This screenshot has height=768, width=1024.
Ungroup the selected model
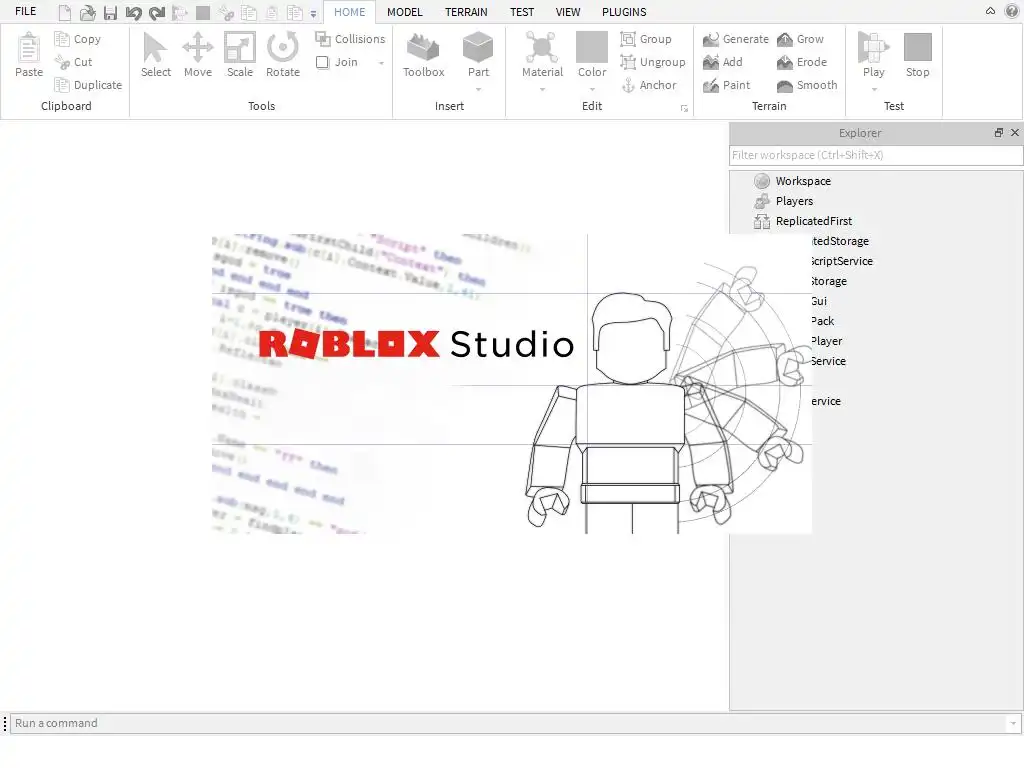653,62
